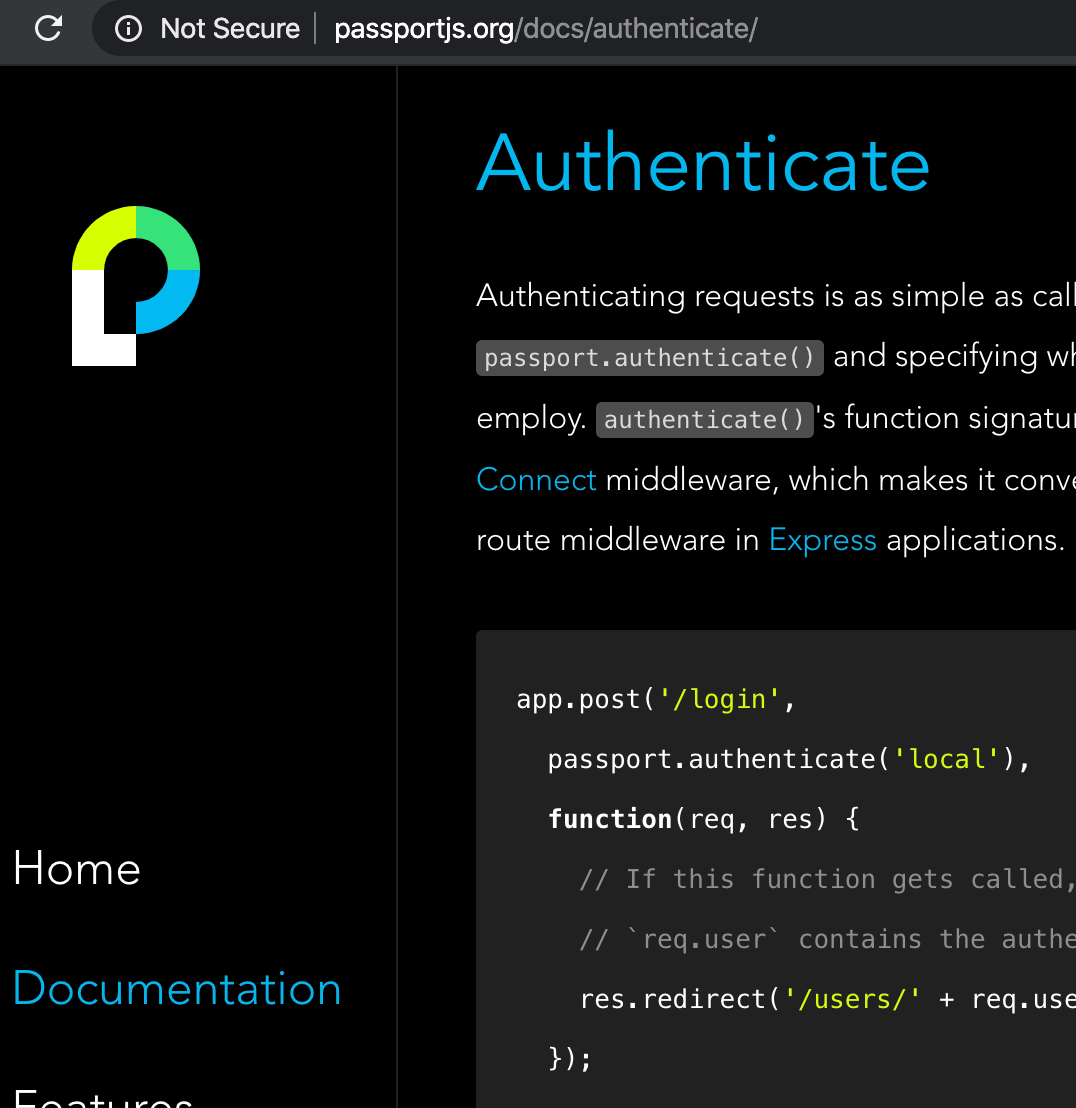
Task: Click the passport.authenticate() inline code snippet
Action: coord(649,357)
